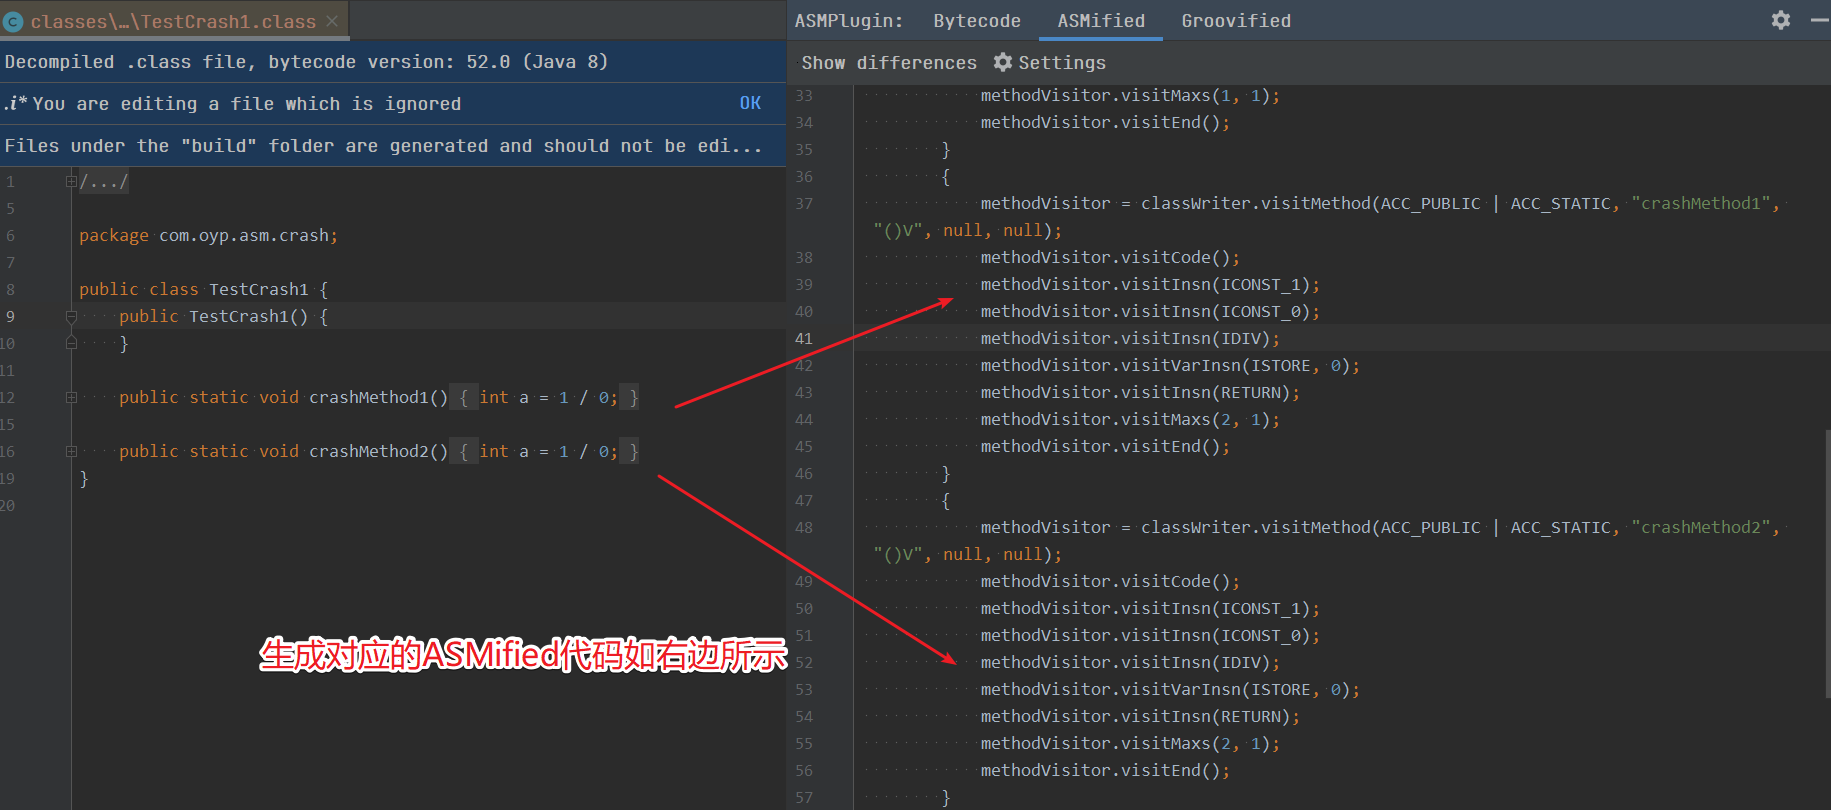The image size is (1831, 810).
Task: Click visitVarInsn(ISTORE, 0) on line 42
Action: pyautogui.click(x=1170, y=365)
